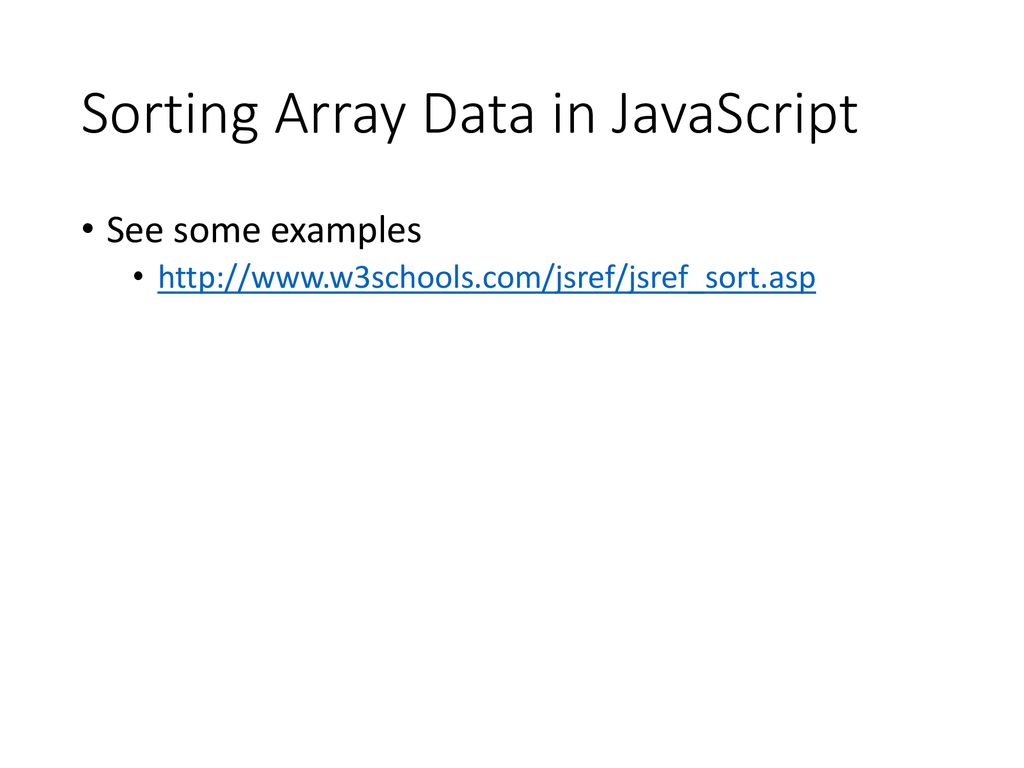
Task: Click the word 'JavaScript' in the title
Action: point(735,116)
